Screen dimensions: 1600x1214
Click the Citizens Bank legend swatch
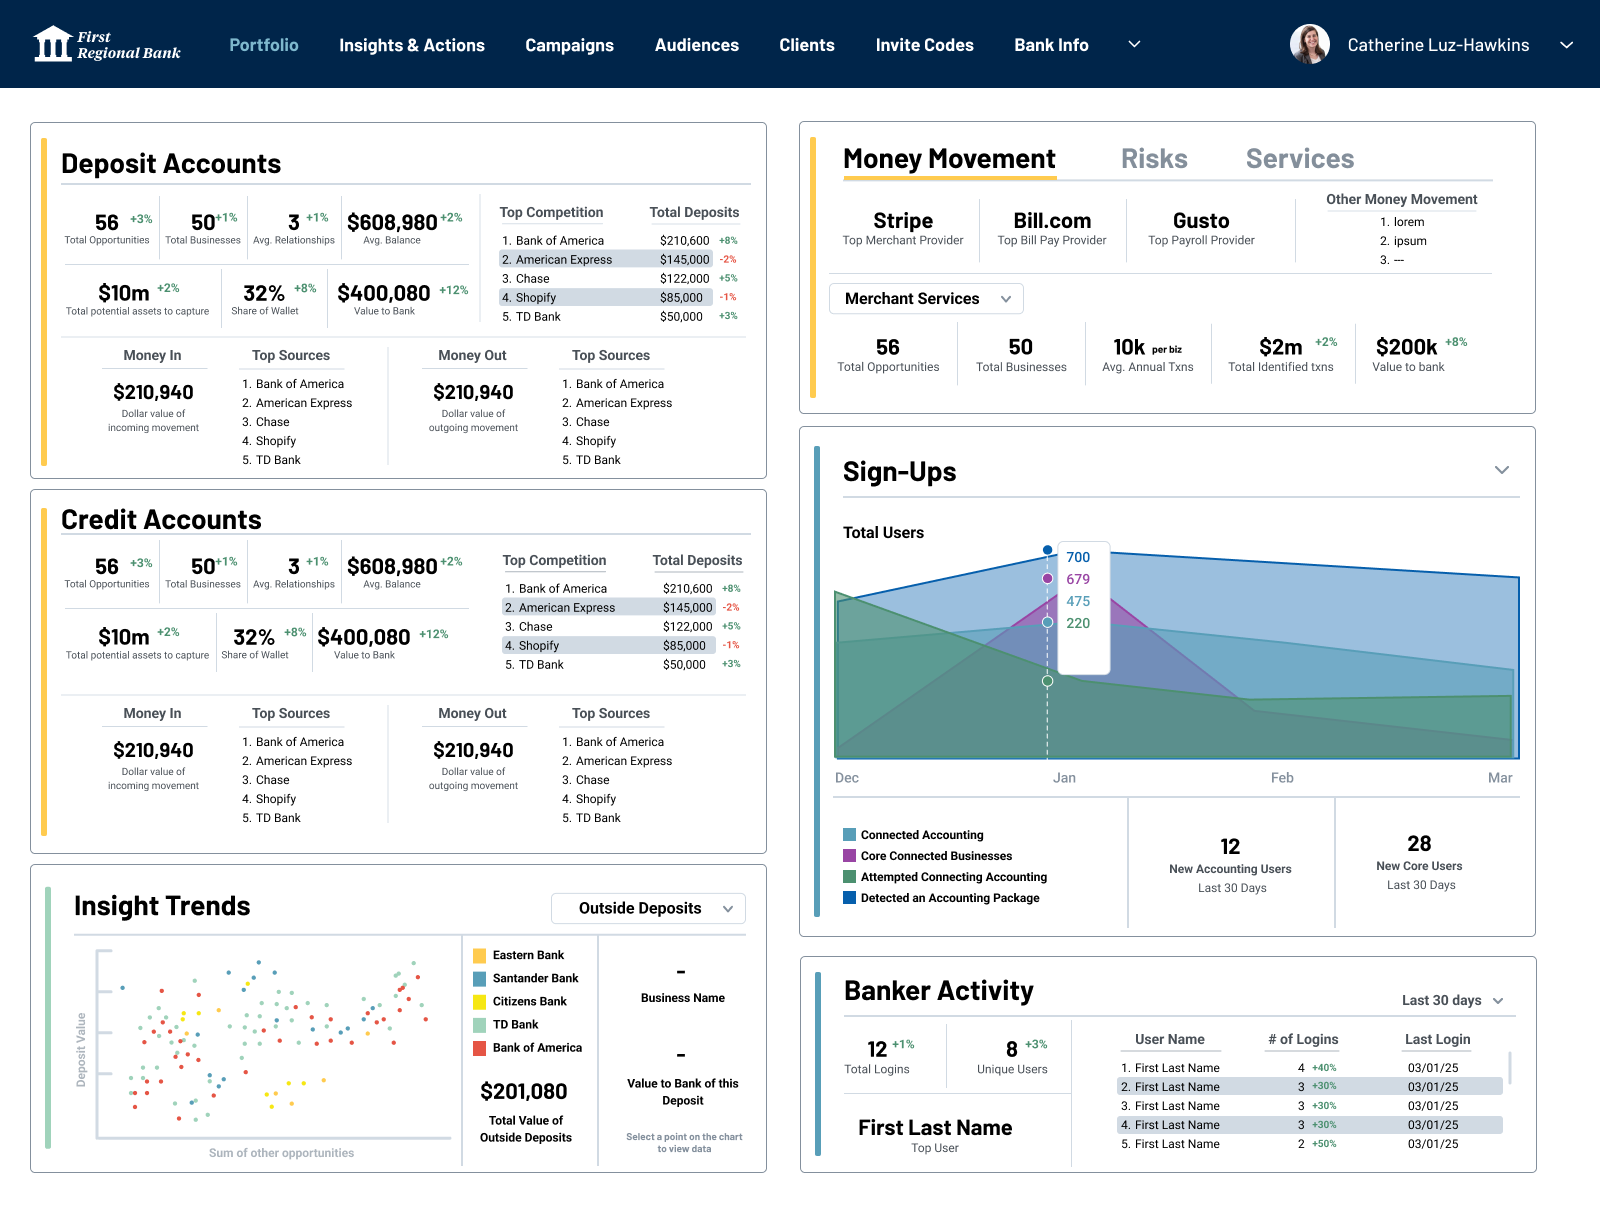coord(480,1001)
